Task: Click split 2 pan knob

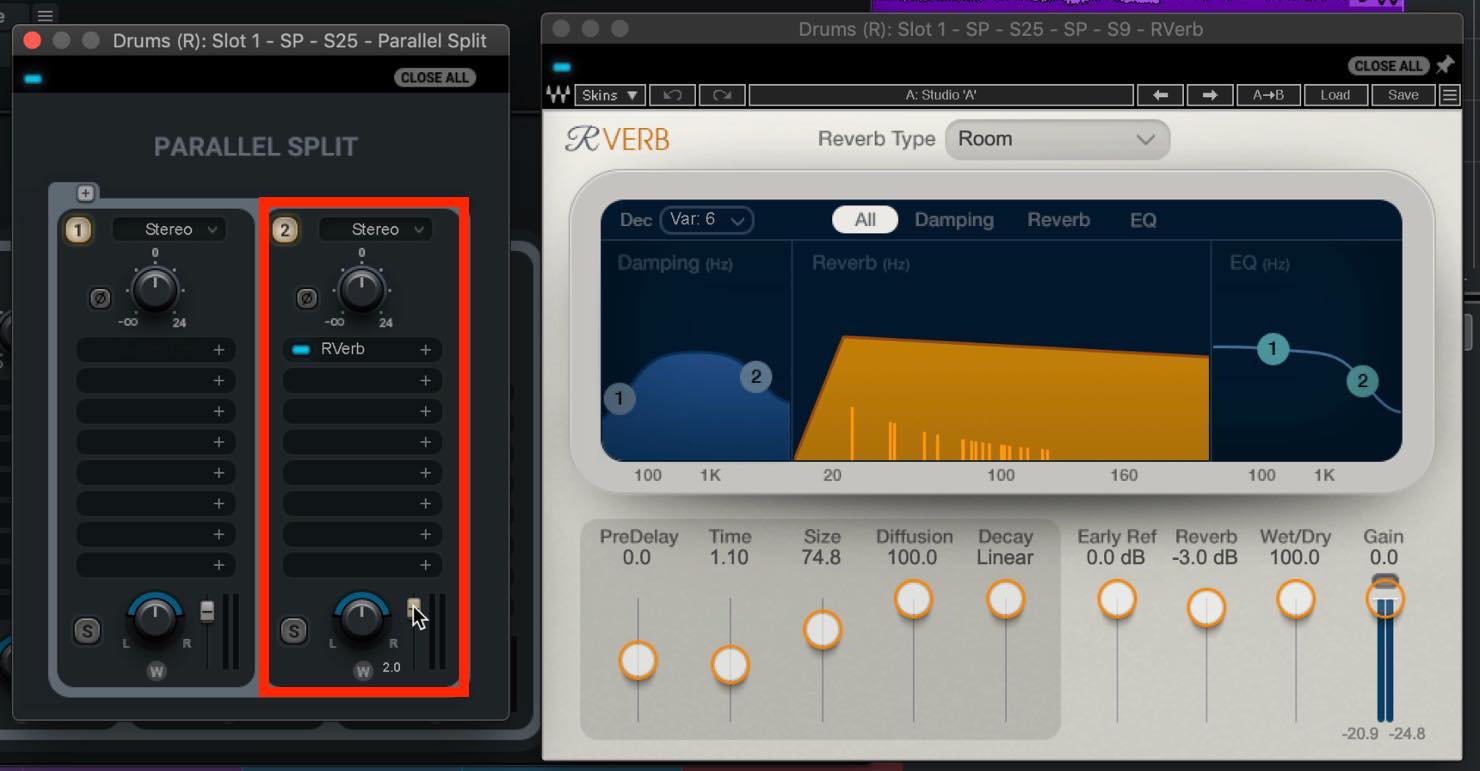Action: coord(361,620)
